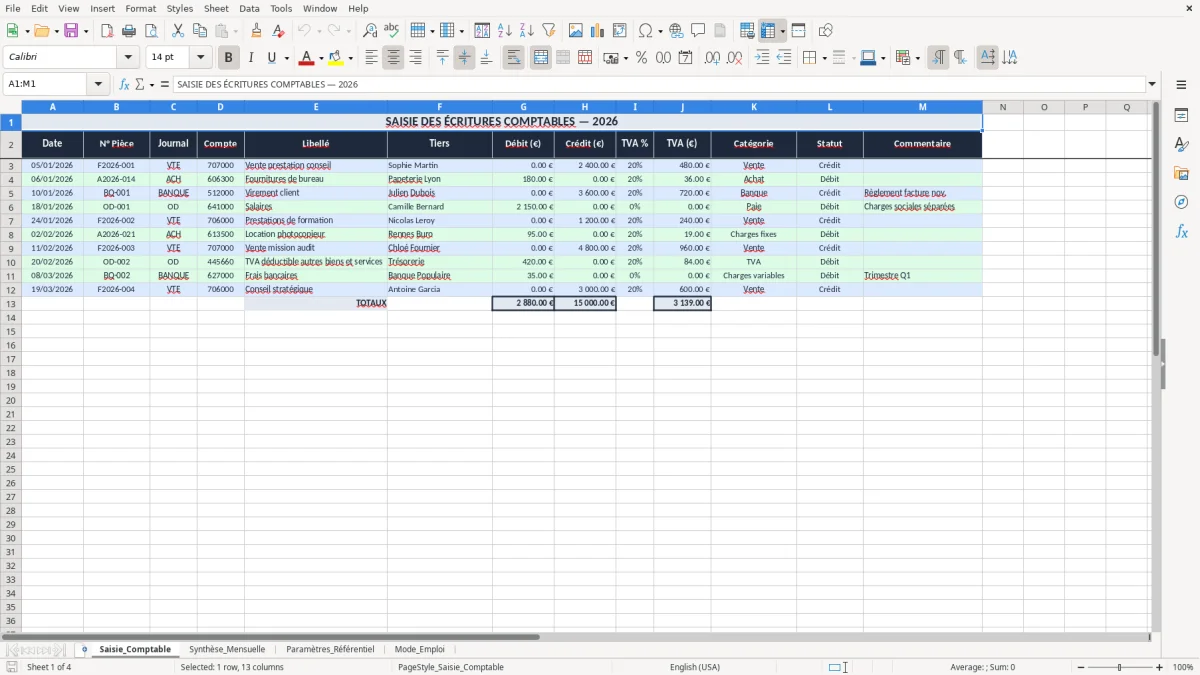Screen dimensions: 1200x675
Task: Click column header K
Action: pyautogui.click(x=753, y=107)
